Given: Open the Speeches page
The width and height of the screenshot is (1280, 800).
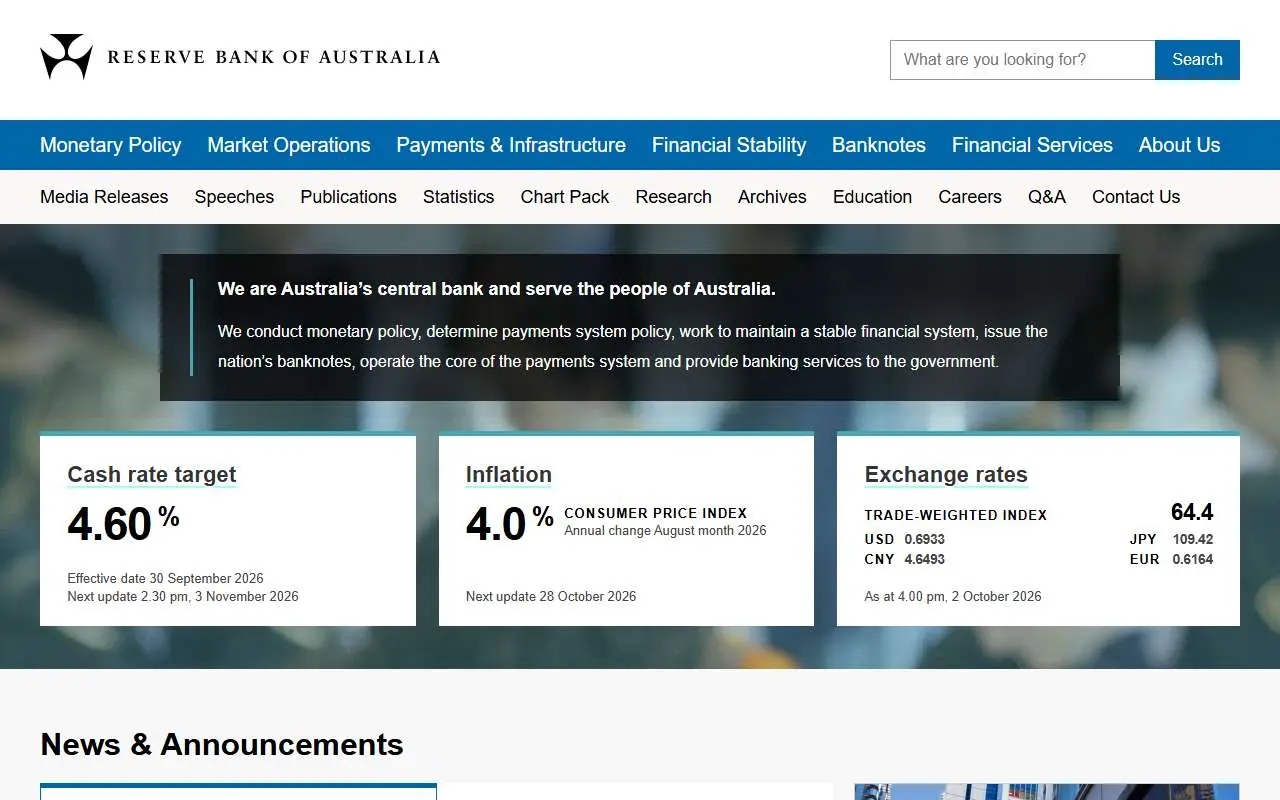Looking at the screenshot, I should coord(234,197).
